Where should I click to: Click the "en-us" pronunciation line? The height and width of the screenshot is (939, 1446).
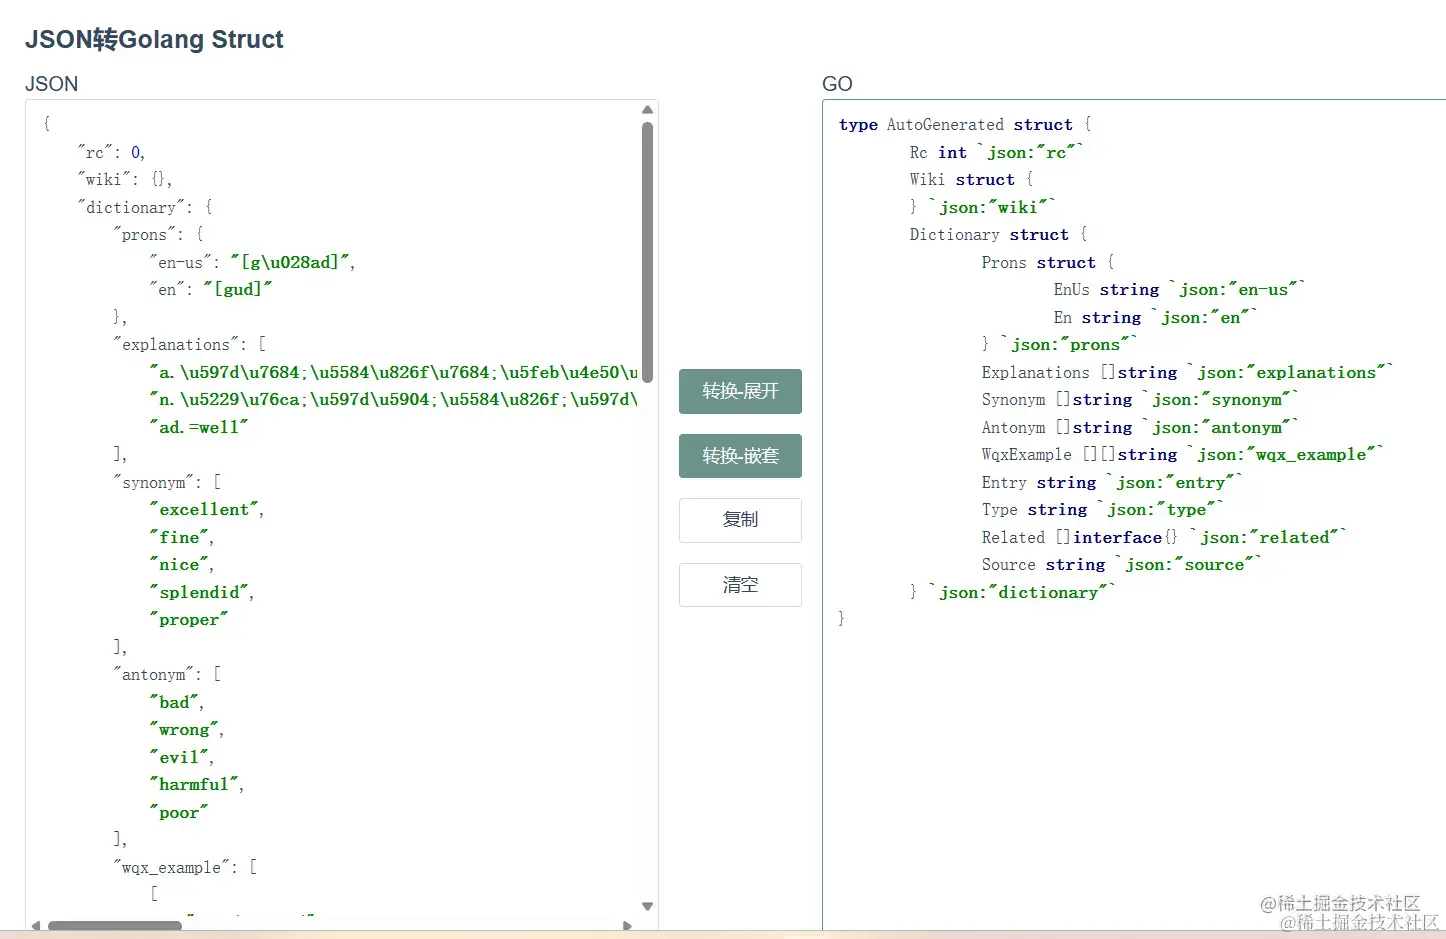253,263
